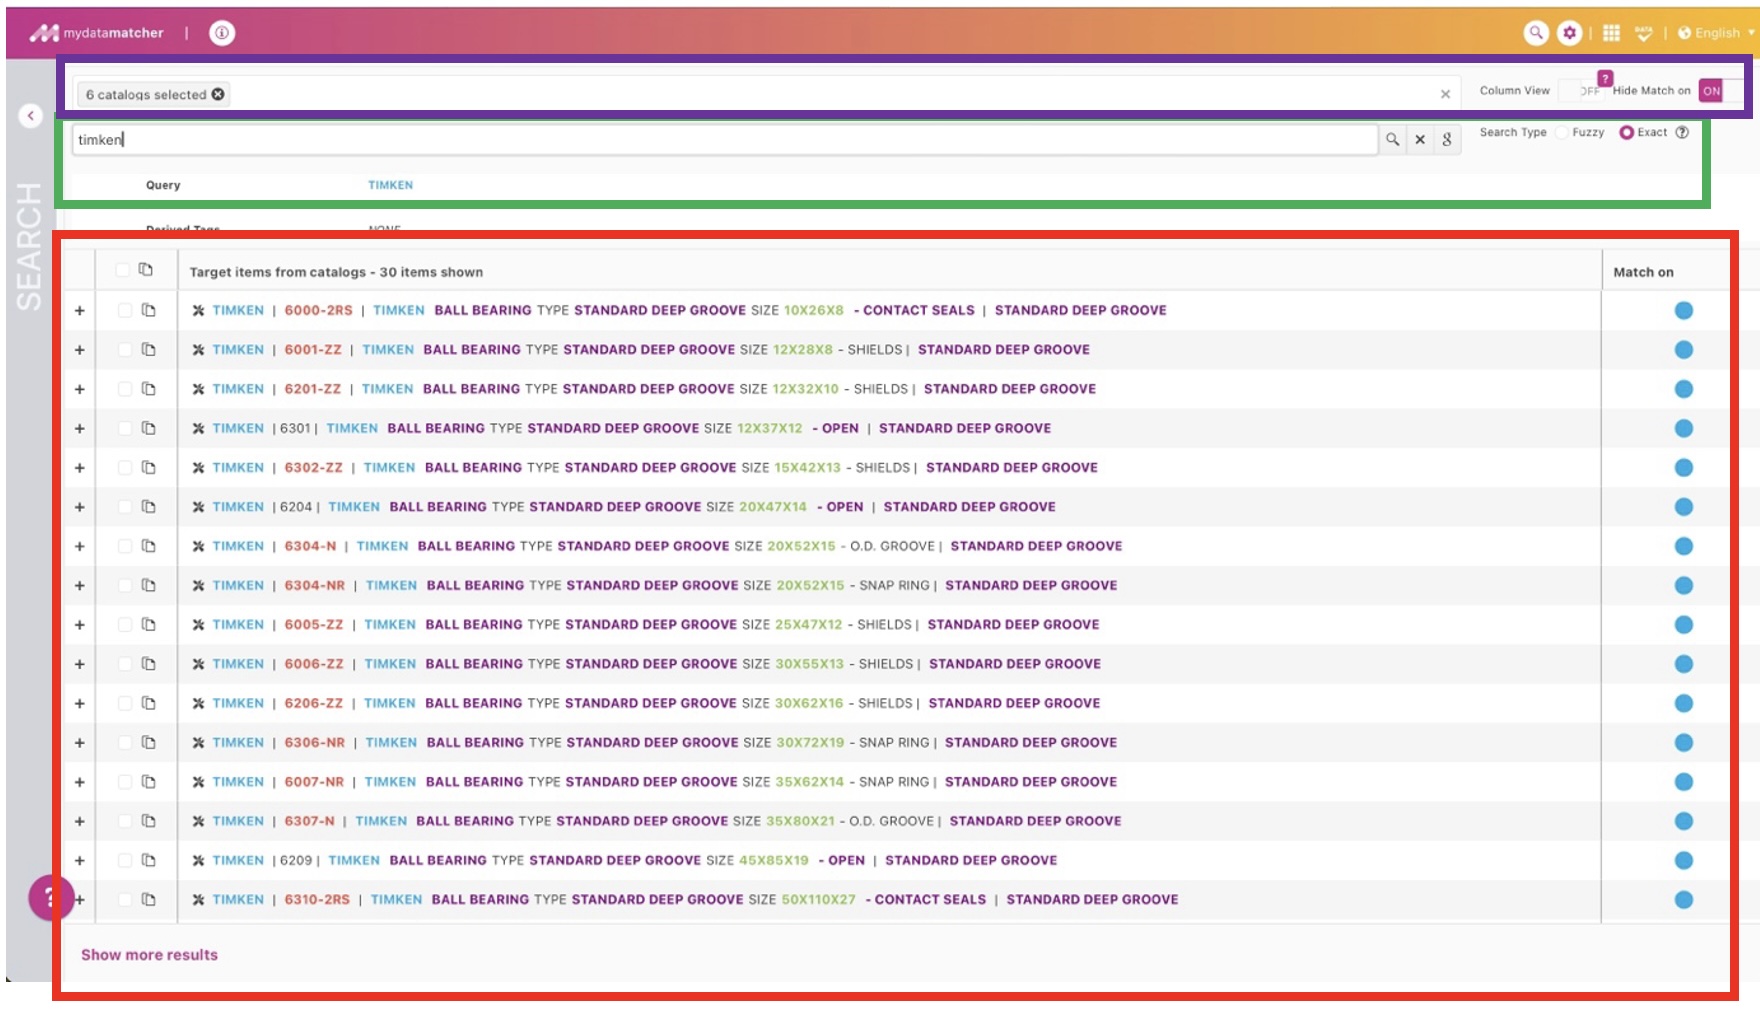Tick the checkbox for the 6007-NR row
Image resolution: width=1760 pixels, height=1012 pixels.
click(125, 782)
